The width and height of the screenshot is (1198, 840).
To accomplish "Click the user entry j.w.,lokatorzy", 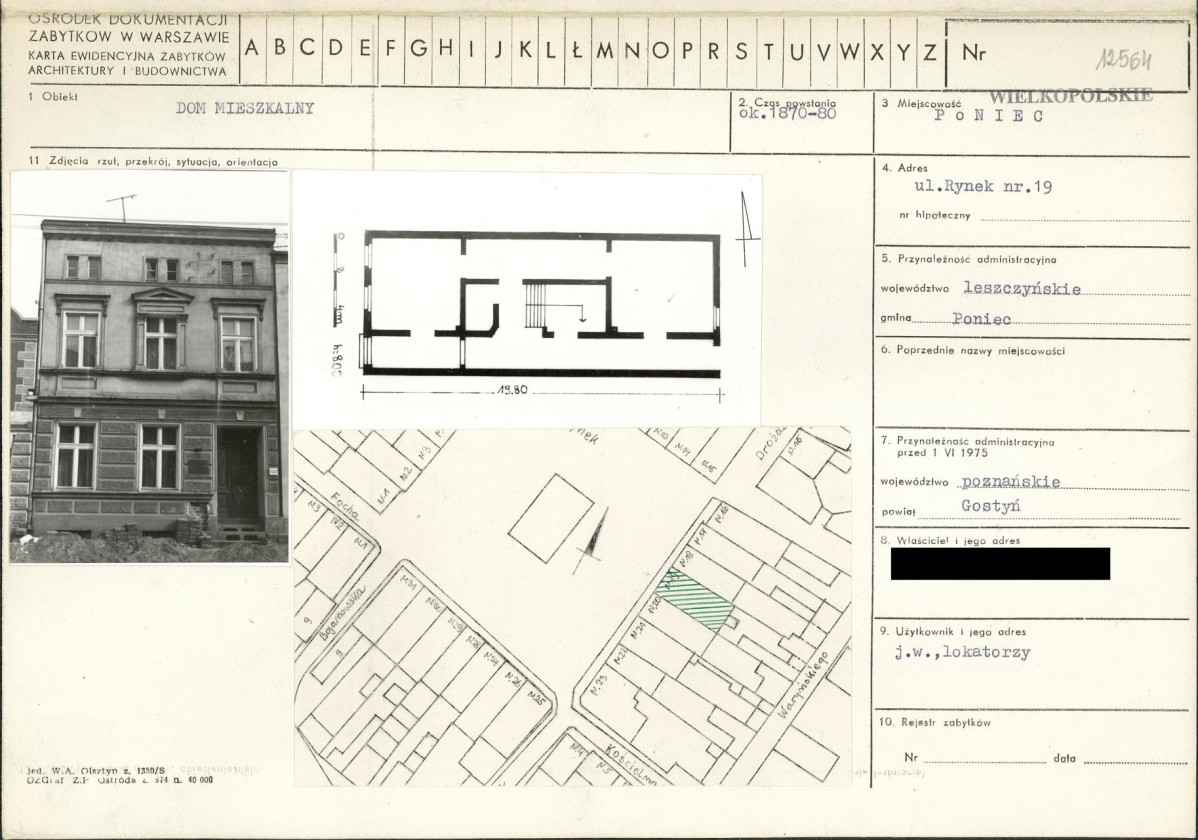I will pyautogui.click(x=963, y=653).
